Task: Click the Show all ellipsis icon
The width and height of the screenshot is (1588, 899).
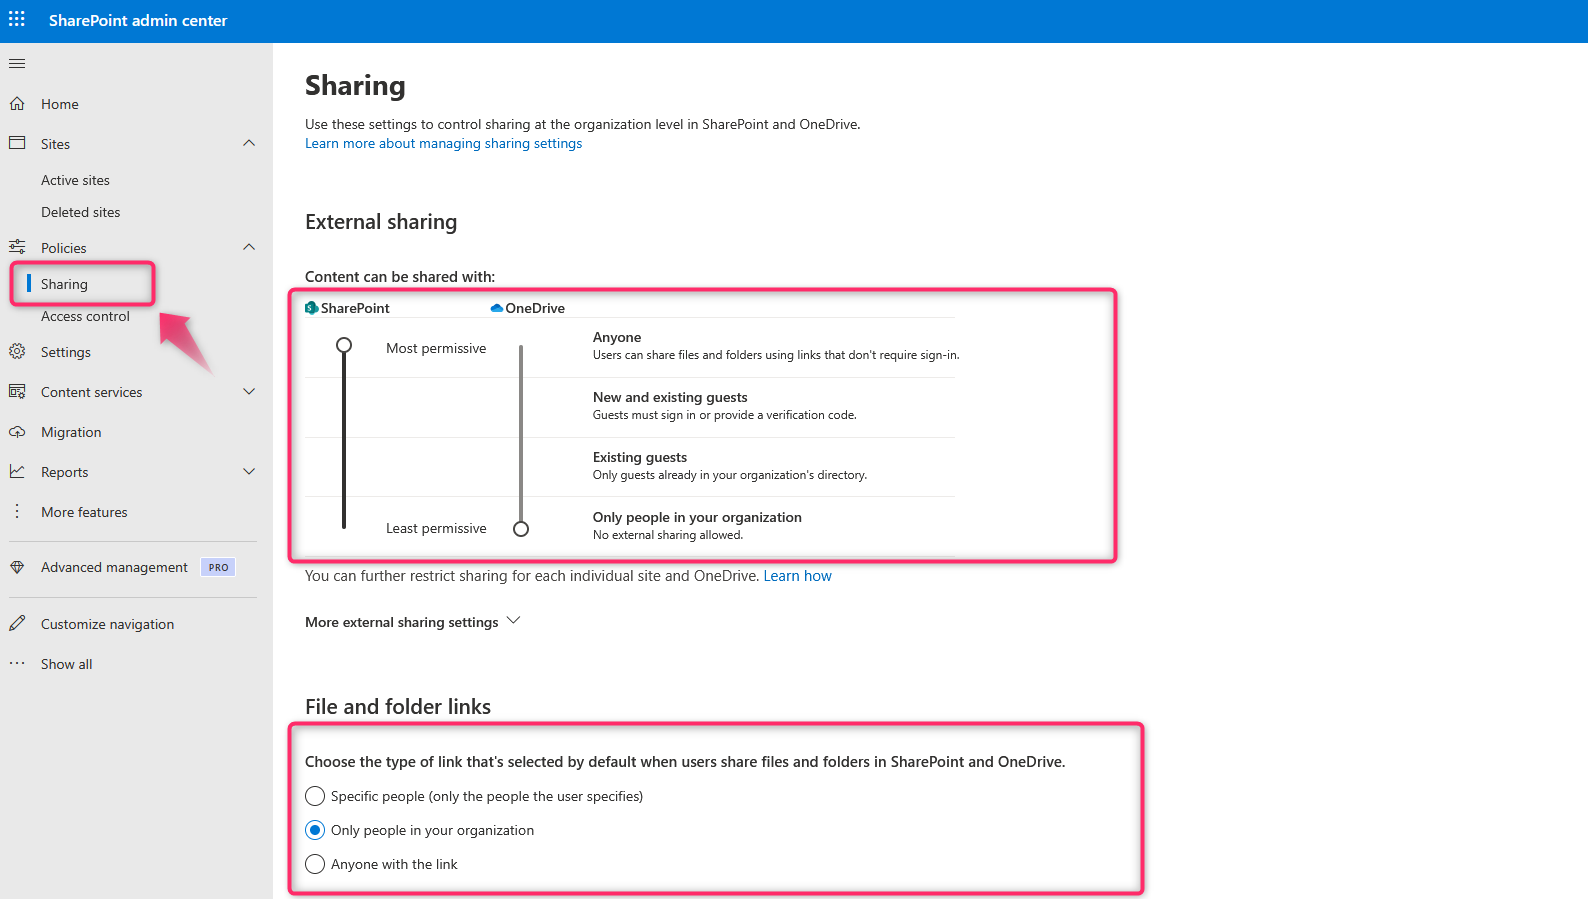Action: pos(17,663)
